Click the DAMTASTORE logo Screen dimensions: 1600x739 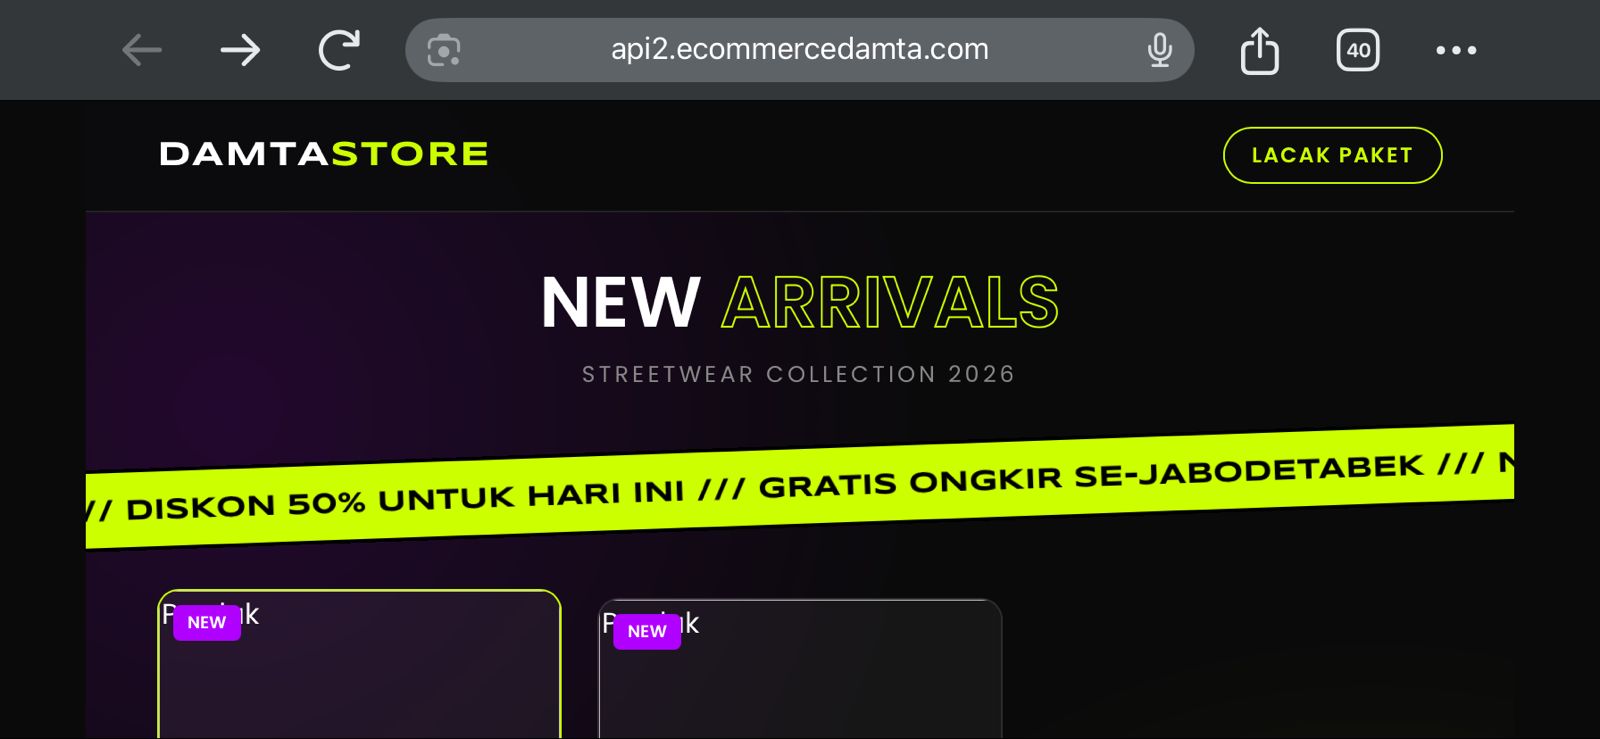324,154
